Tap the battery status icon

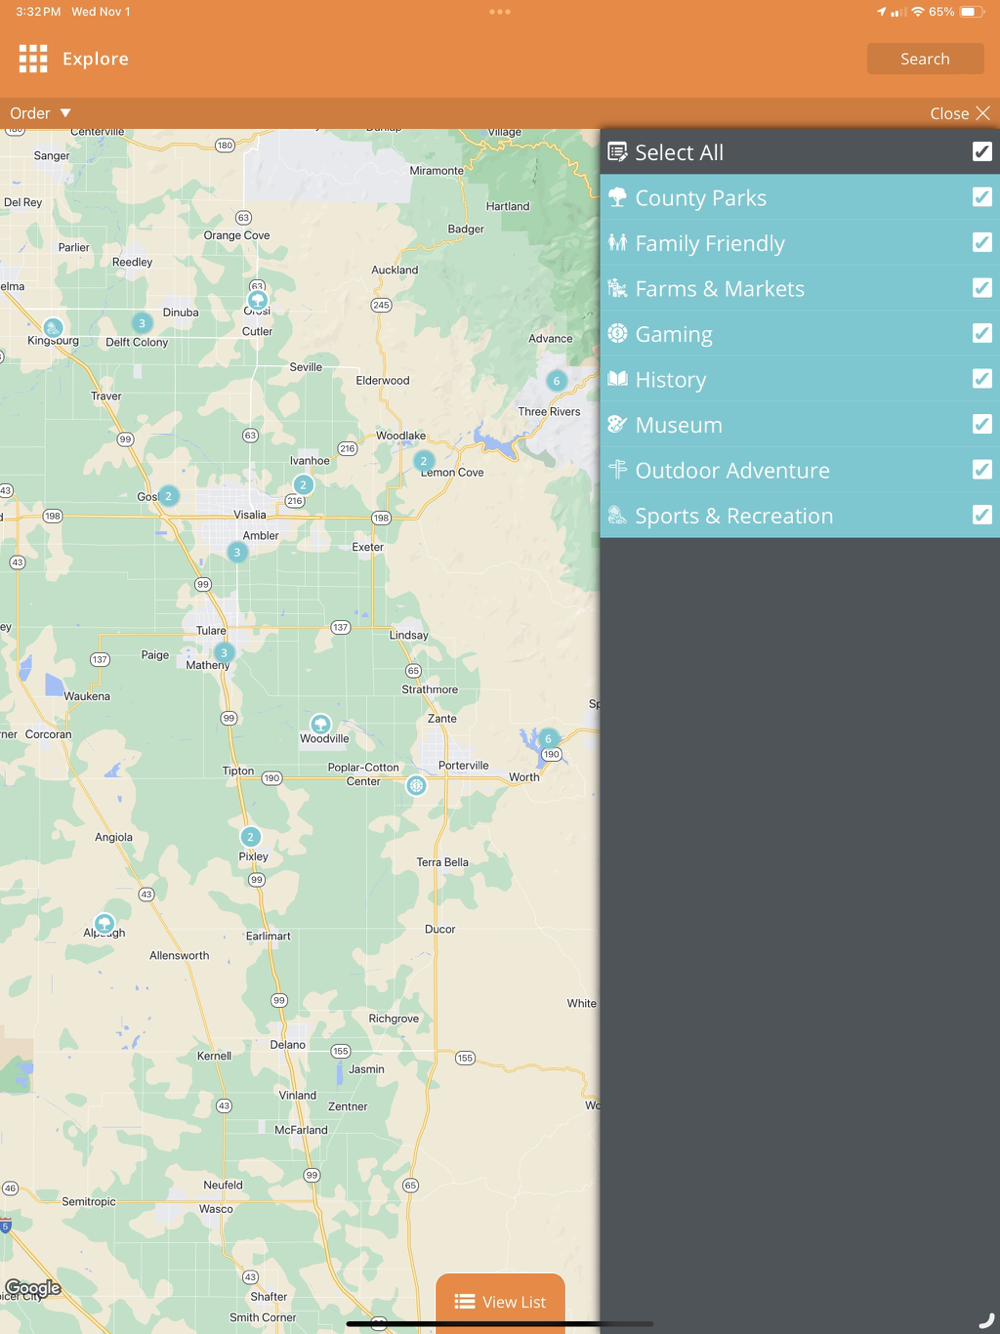[972, 12]
